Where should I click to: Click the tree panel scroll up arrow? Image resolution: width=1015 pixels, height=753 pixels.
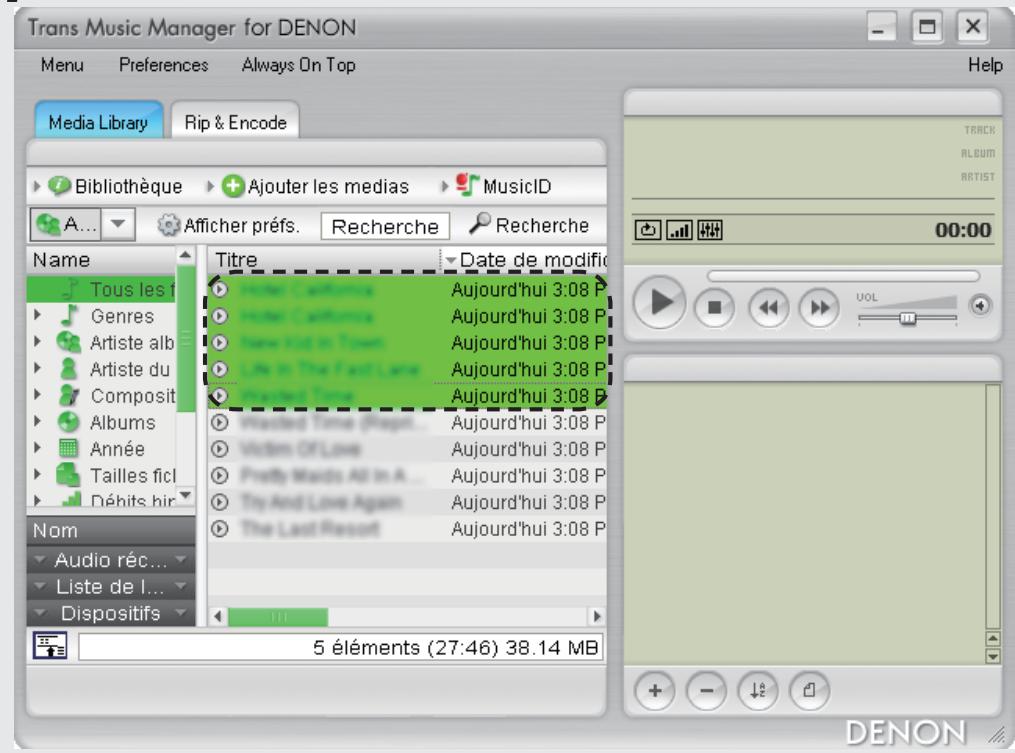click(186, 255)
